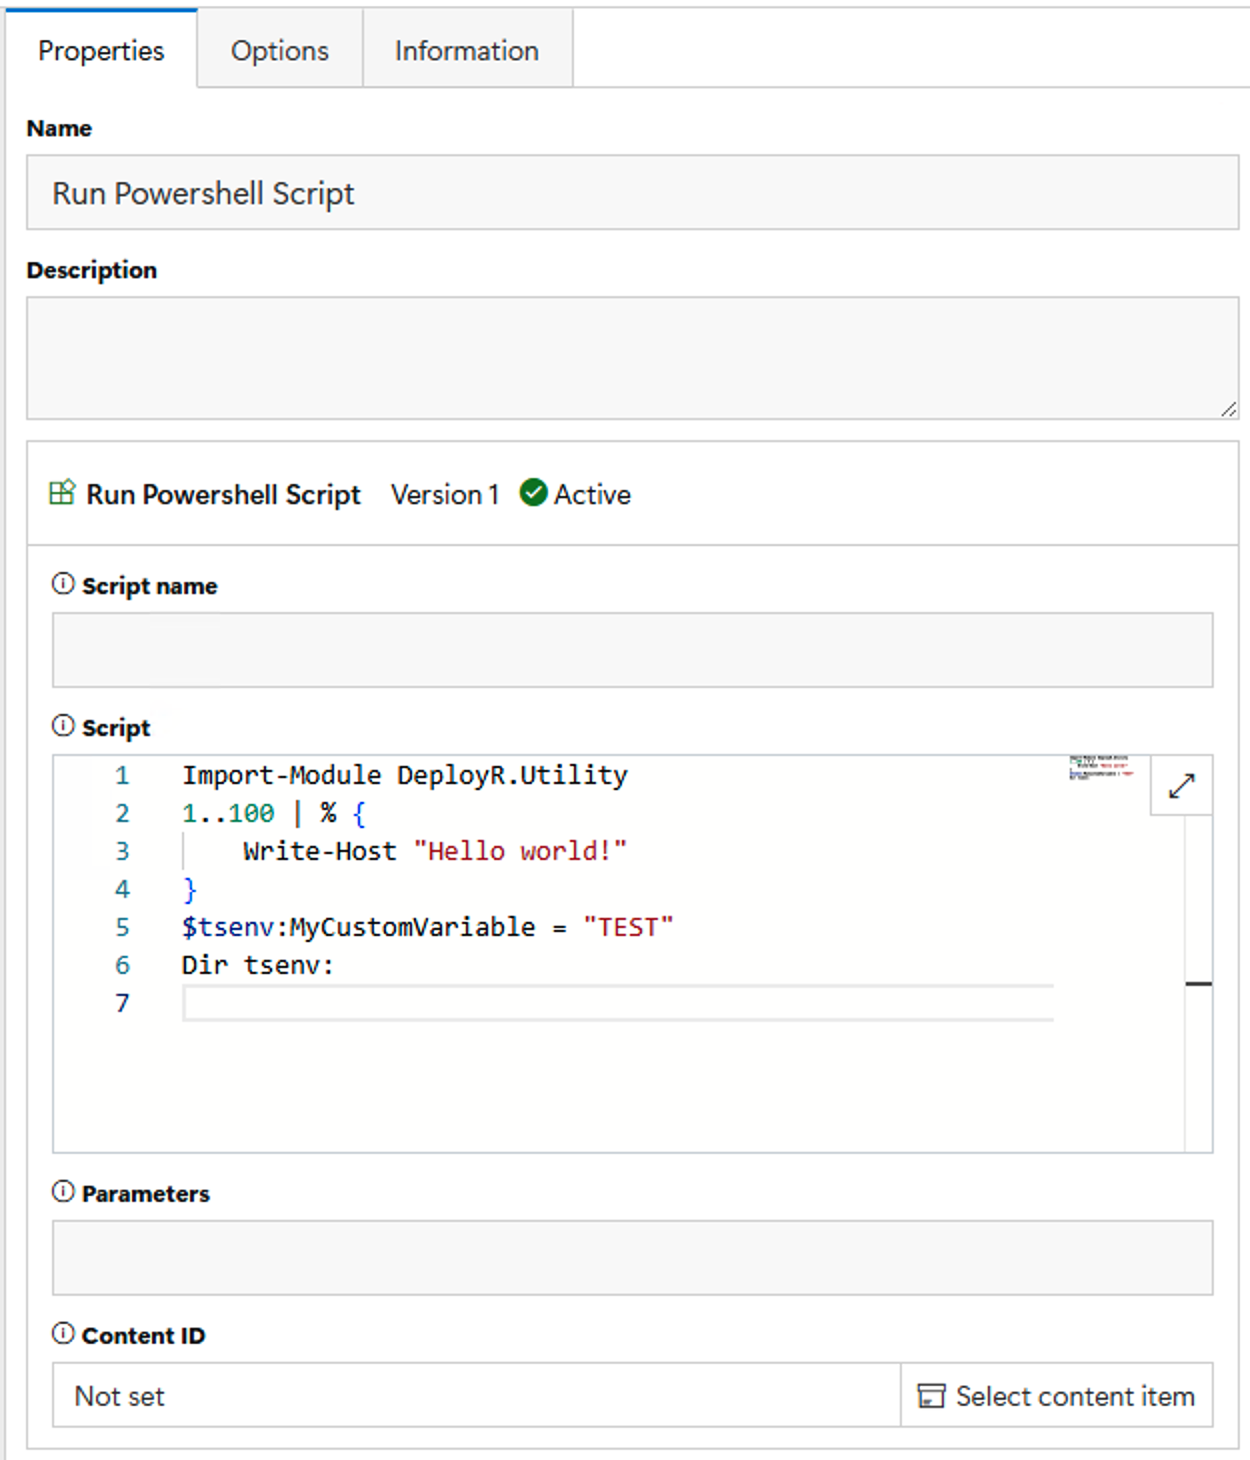
Task: Click the Run Powershell Script step icon
Action: point(62,493)
